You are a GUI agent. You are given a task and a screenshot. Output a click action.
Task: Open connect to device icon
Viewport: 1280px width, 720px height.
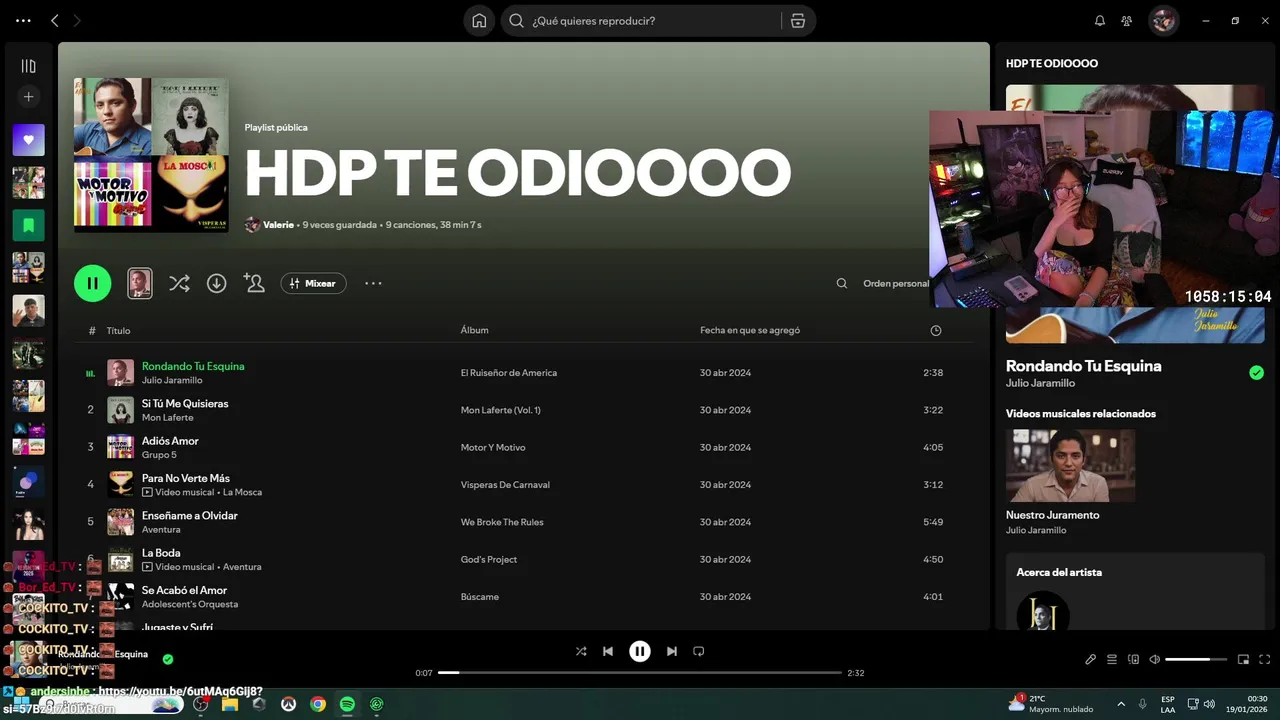(x=1134, y=659)
